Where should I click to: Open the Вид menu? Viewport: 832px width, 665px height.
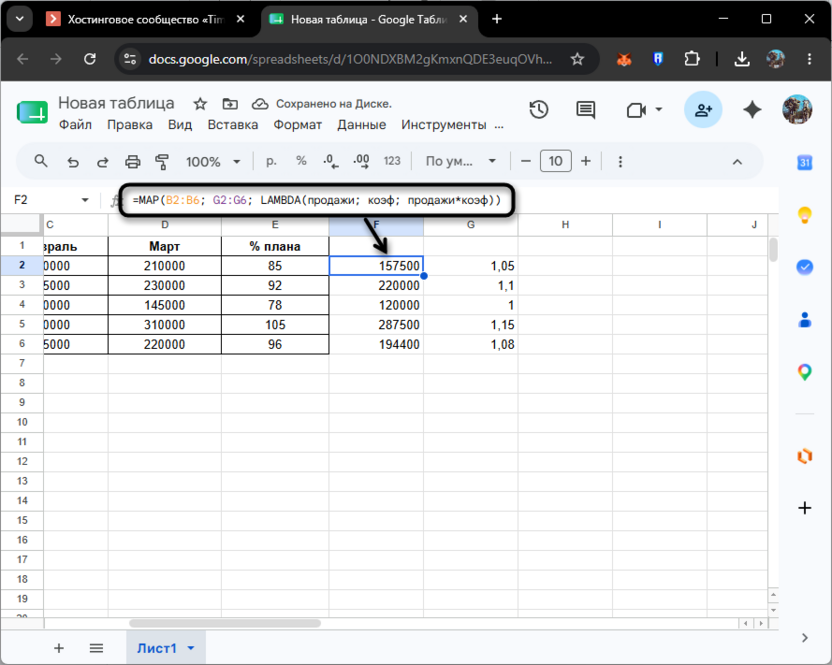pyautogui.click(x=180, y=125)
